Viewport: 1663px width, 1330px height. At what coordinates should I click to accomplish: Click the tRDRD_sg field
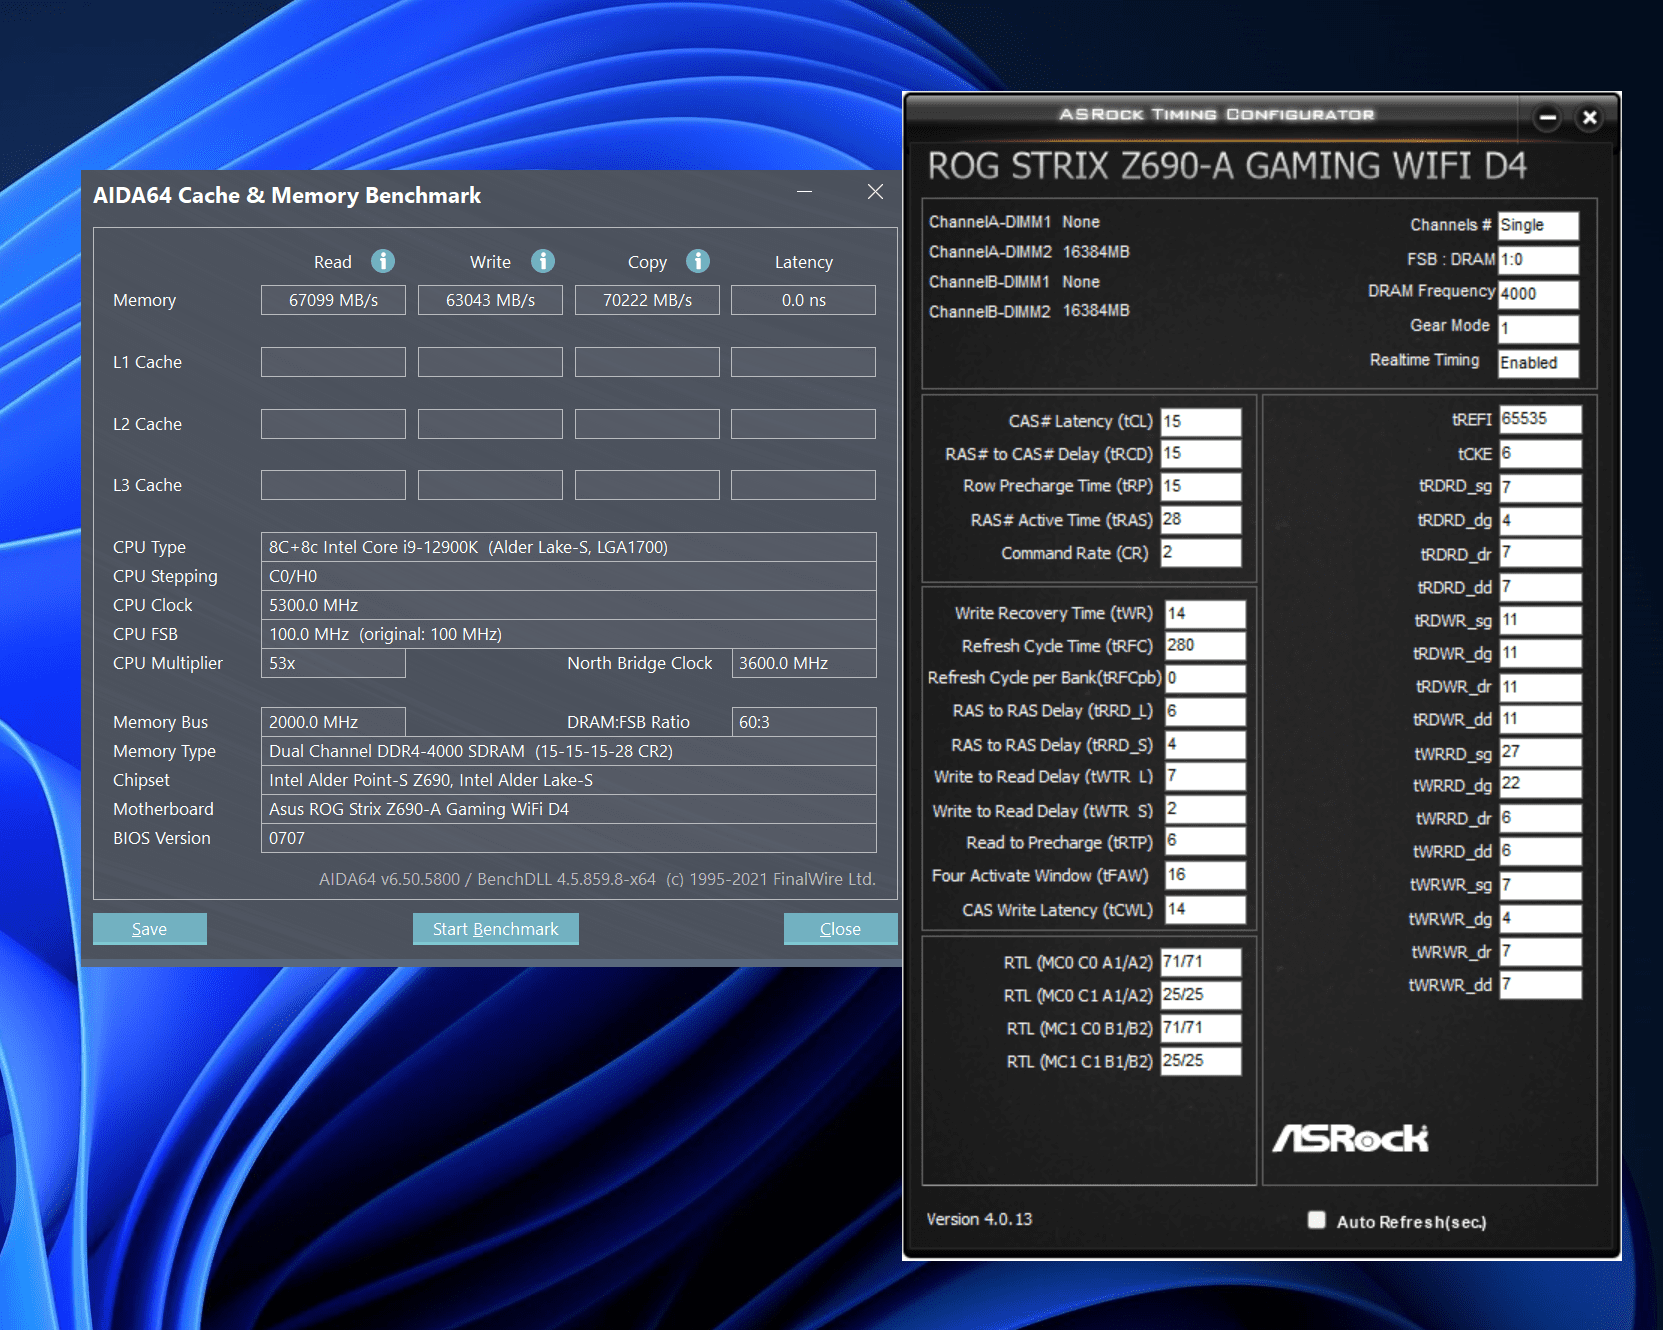(x=1540, y=488)
